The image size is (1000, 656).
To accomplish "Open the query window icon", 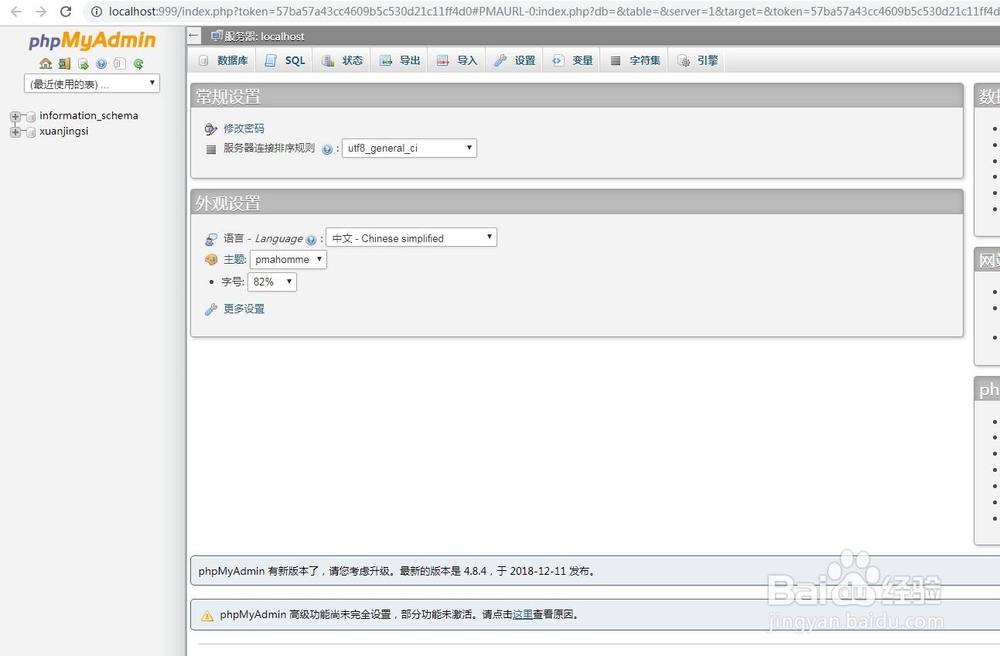I will point(83,64).
